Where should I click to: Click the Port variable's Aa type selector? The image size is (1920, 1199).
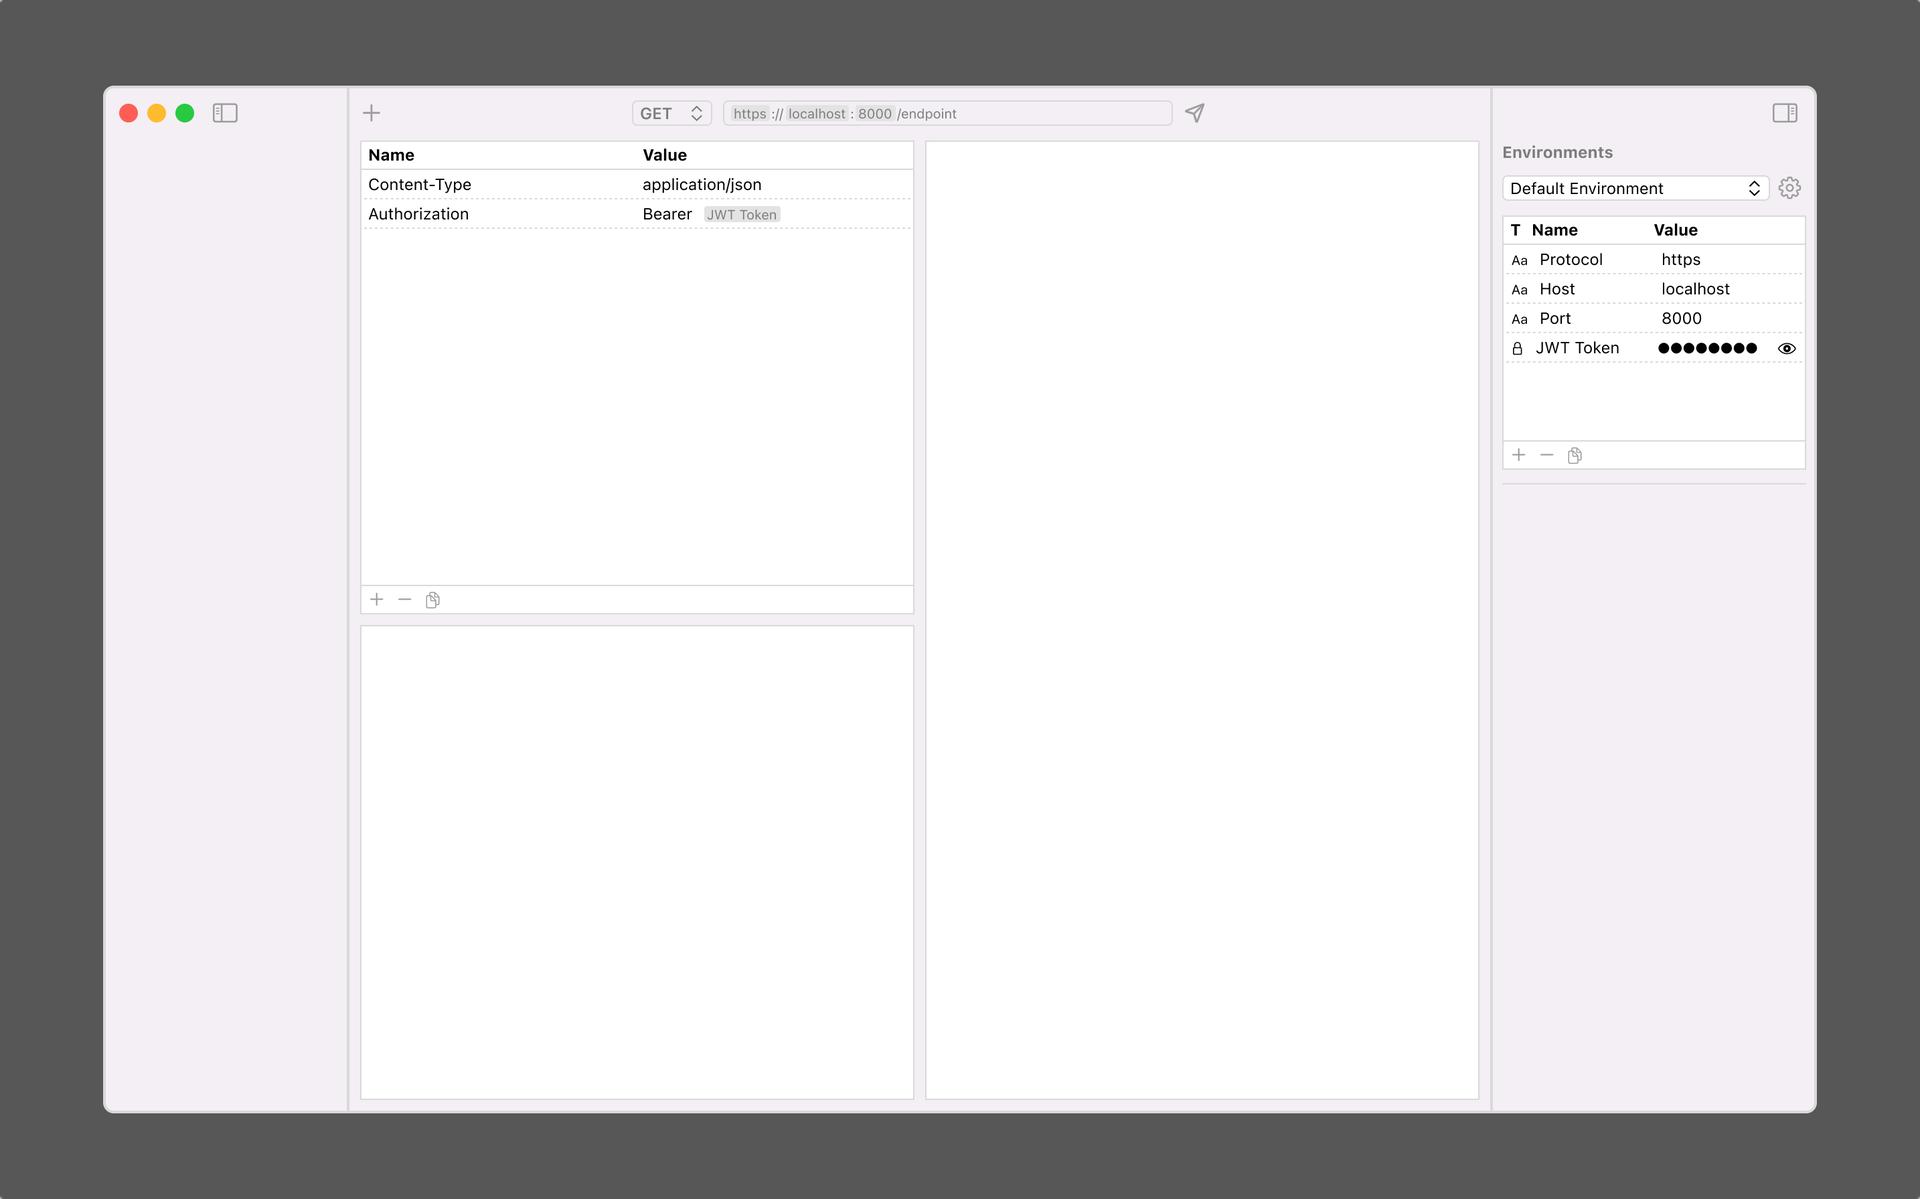(1519, 319)
